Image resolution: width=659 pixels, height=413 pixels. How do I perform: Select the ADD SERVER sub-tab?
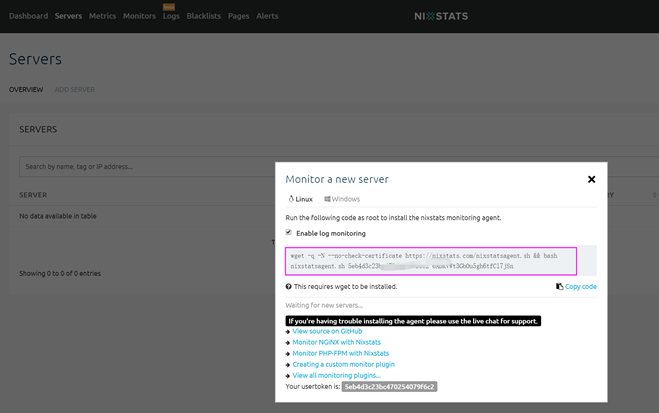75,89
